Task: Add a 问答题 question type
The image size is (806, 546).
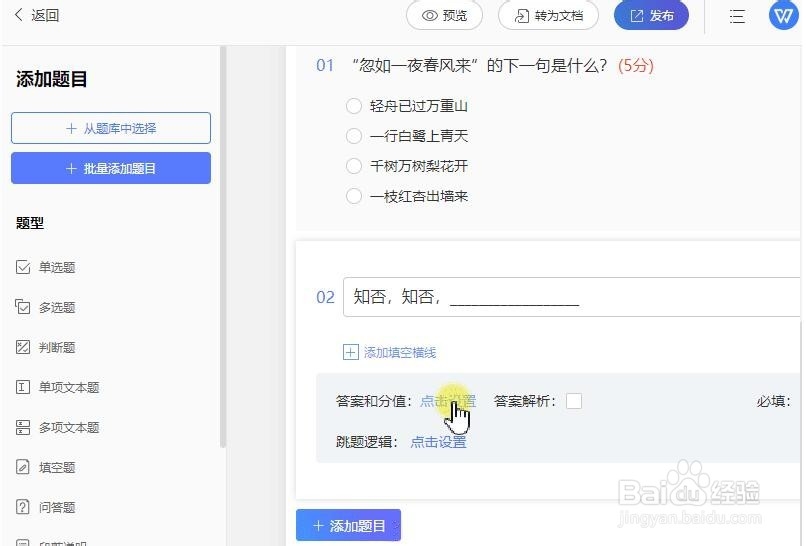Action: (x=46, y=507)
